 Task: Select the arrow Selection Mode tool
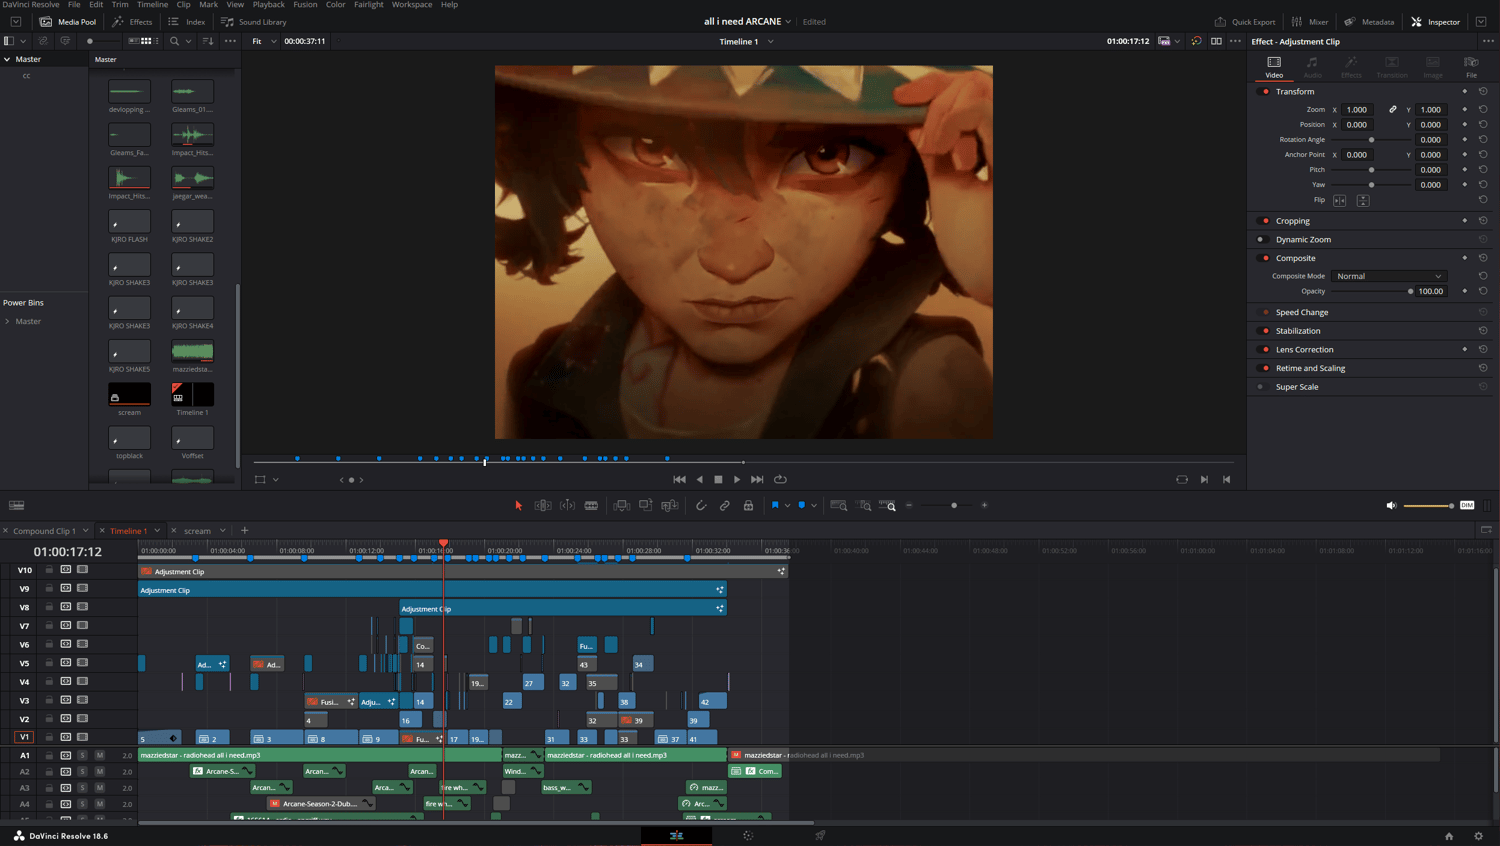(518, 505)
